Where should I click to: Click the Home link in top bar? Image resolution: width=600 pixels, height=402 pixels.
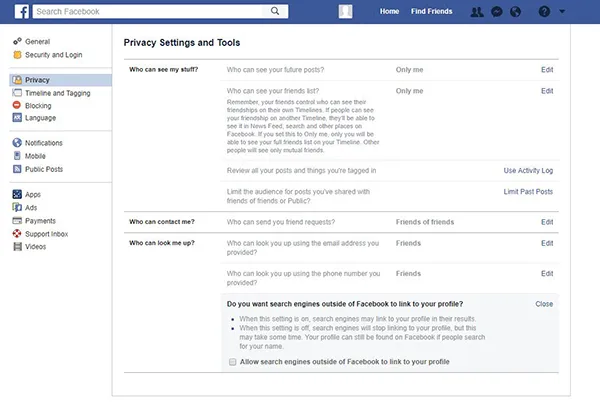coord(390,12)
